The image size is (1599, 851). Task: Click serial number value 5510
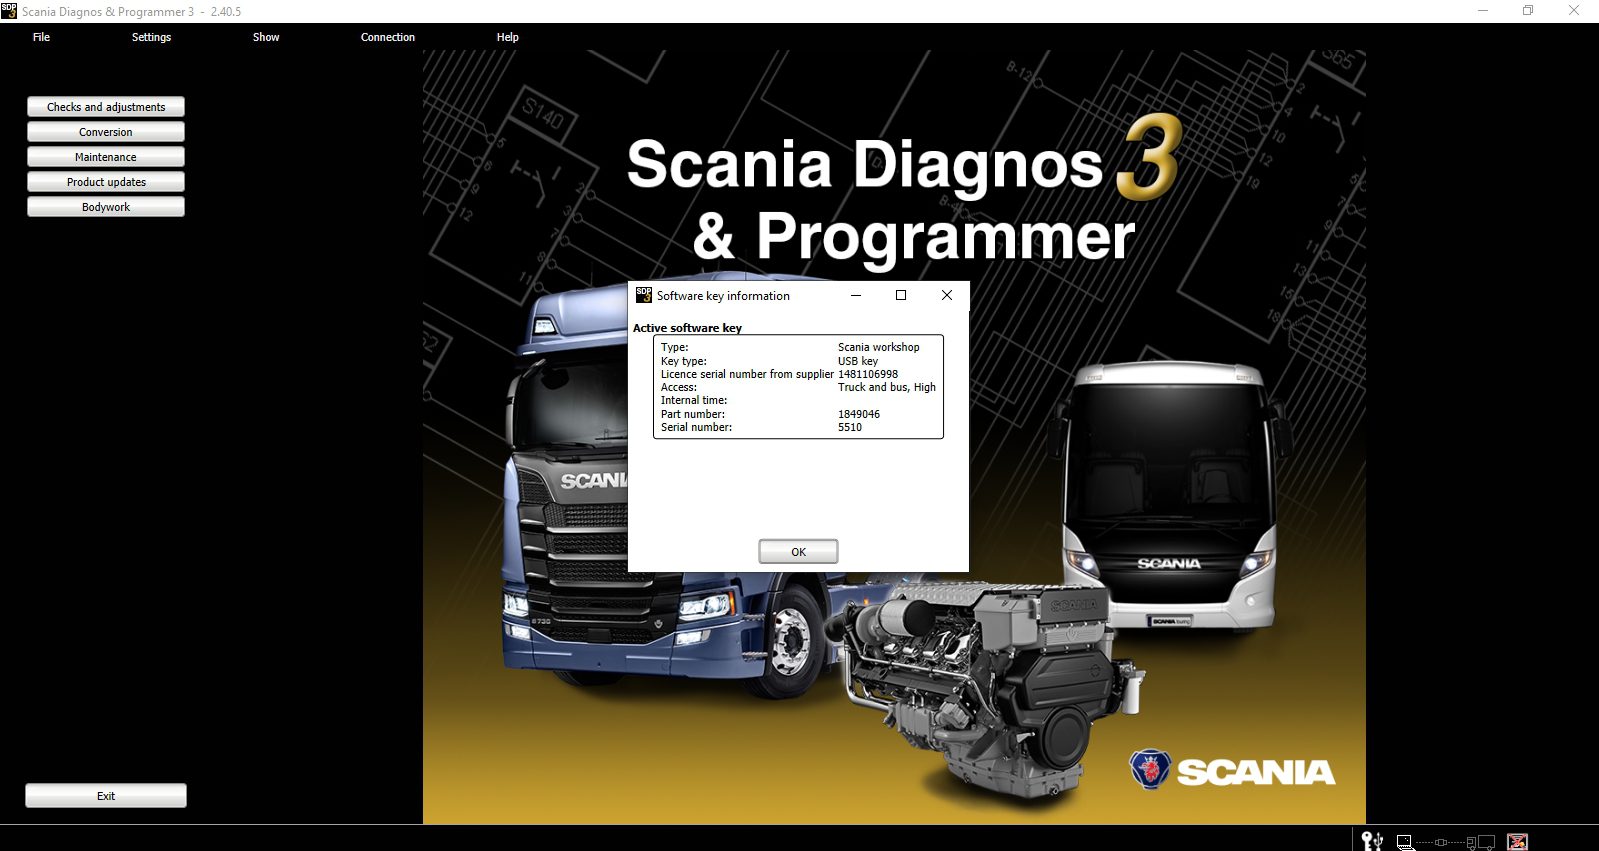pos(850,427)
